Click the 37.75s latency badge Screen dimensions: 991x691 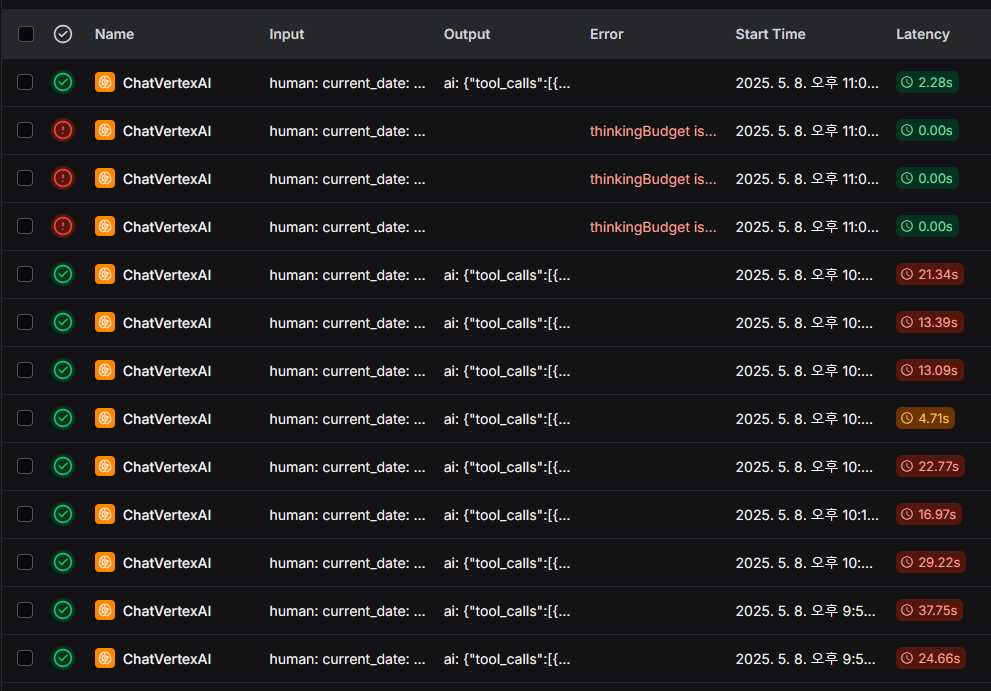930,611
